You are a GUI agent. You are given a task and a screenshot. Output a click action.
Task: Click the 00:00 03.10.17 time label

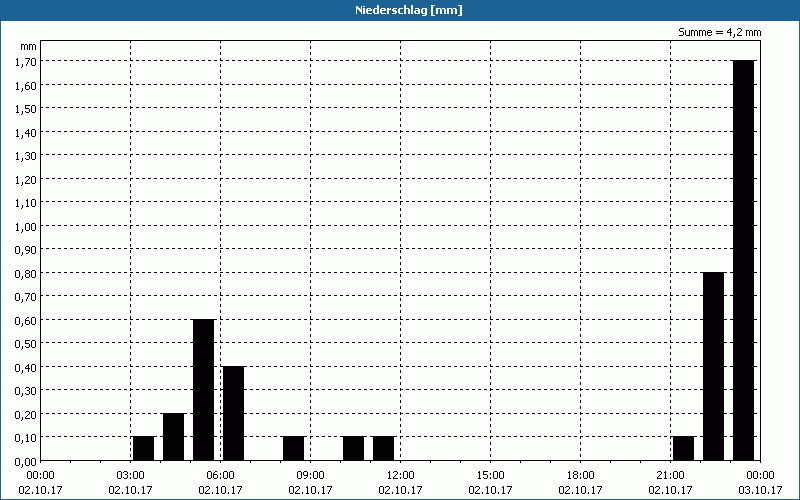[x=760, y=483]
